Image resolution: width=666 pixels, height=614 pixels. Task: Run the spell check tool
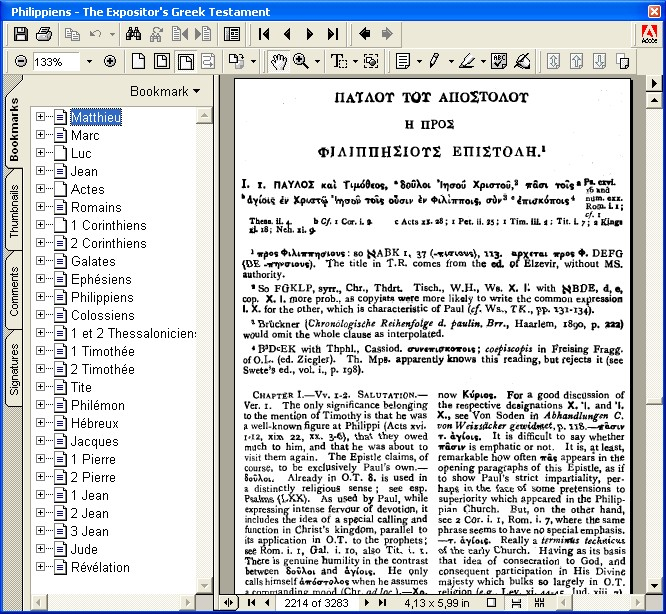(x=499, y=62)
